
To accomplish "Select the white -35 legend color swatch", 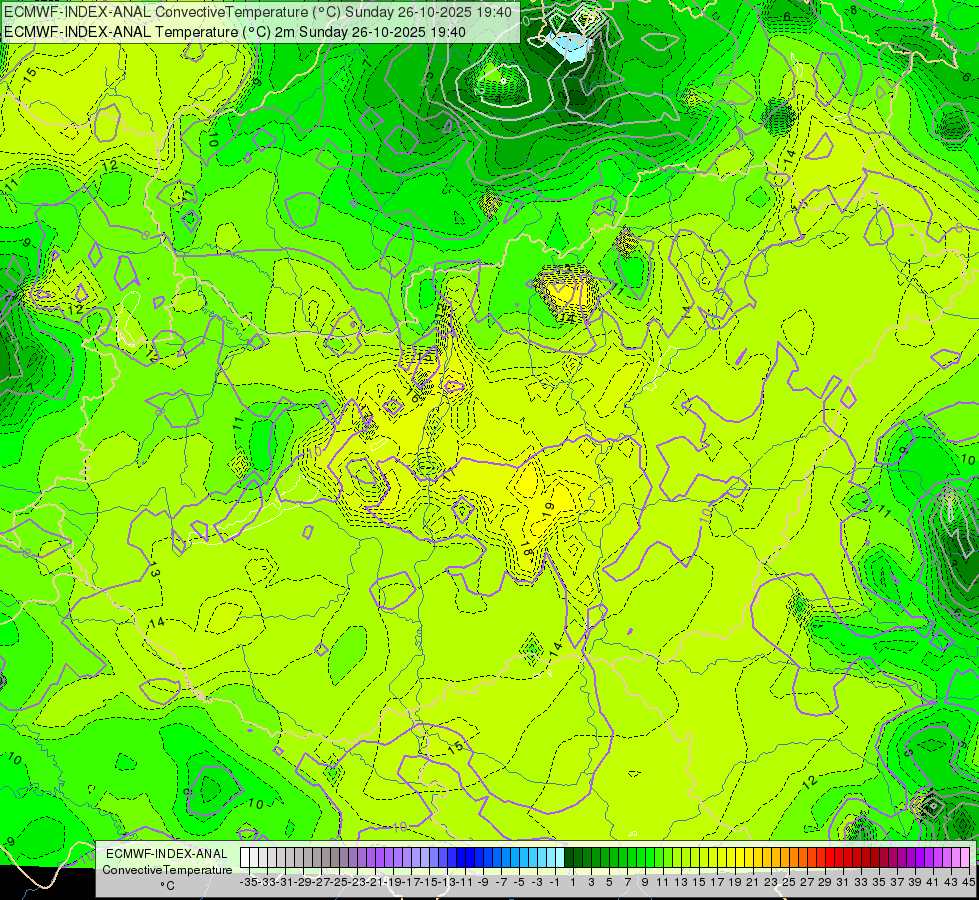I will (x=245, y=857).
